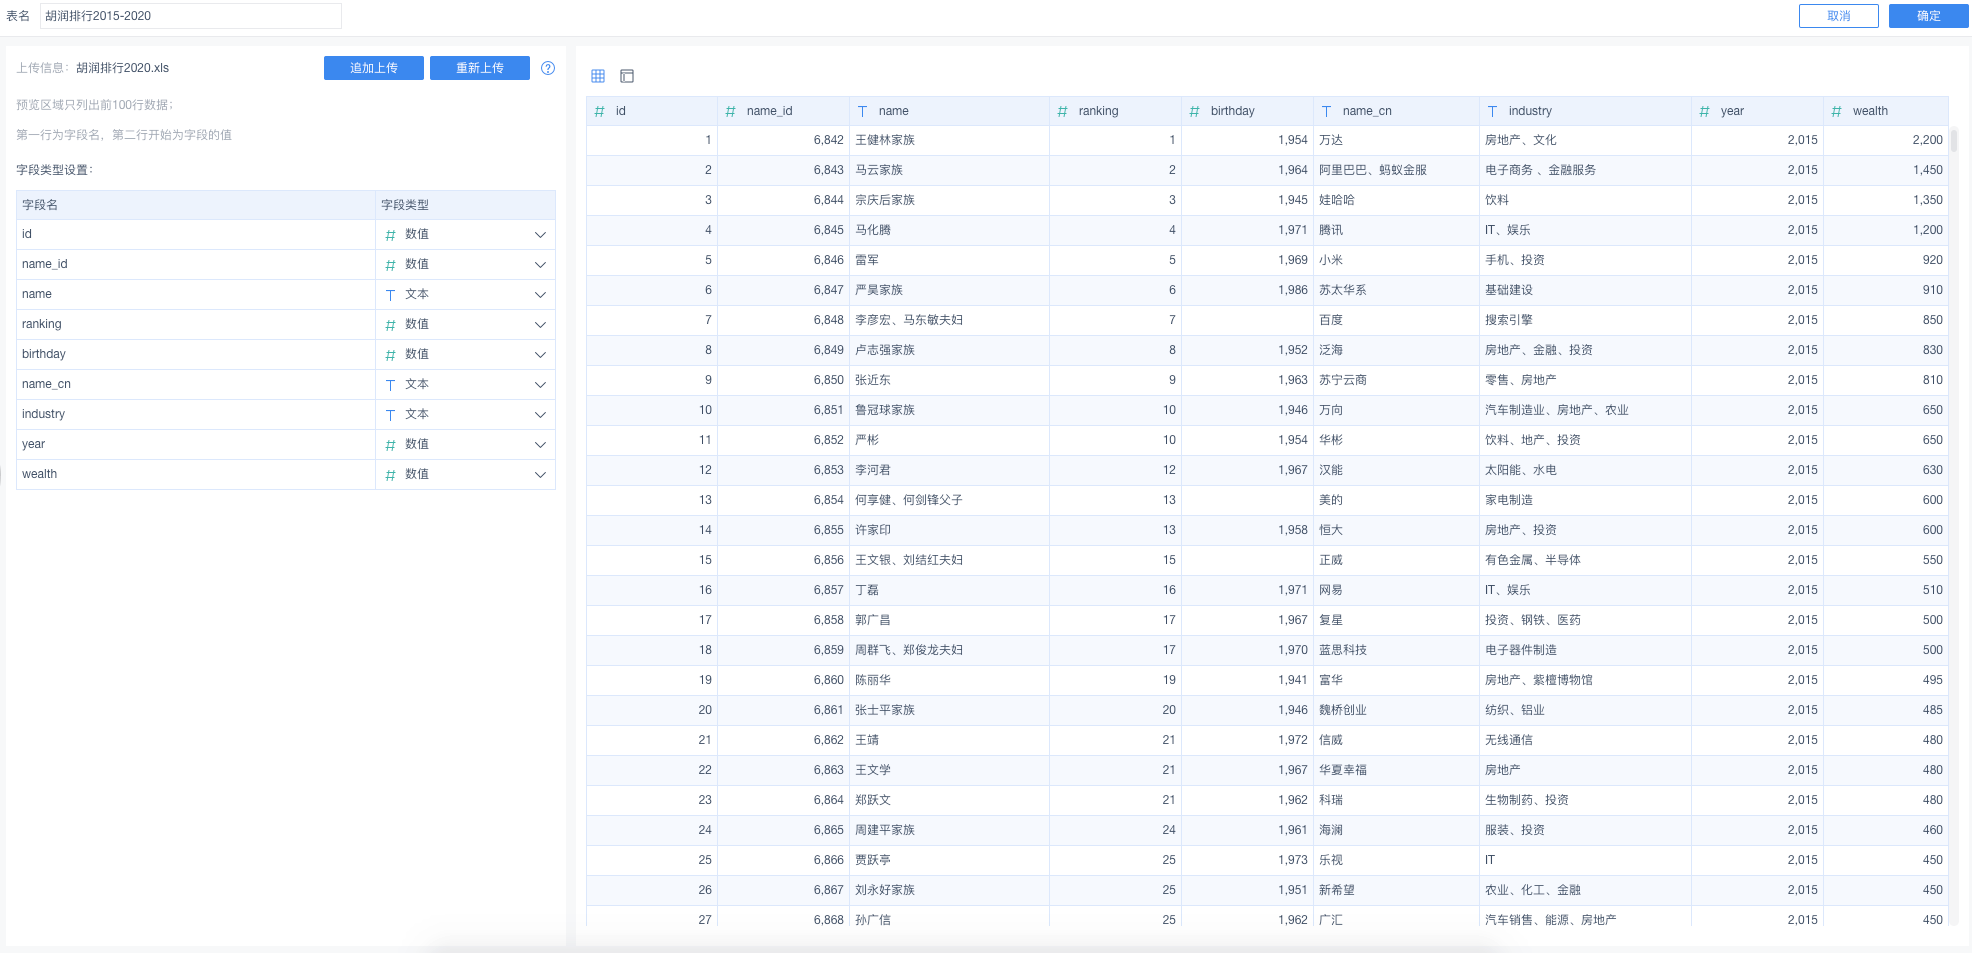This screenshot has width=1972, height=953.
Task: Click text type icon on industry column header
Action: pyautogui.click(x=1492, y=111)
